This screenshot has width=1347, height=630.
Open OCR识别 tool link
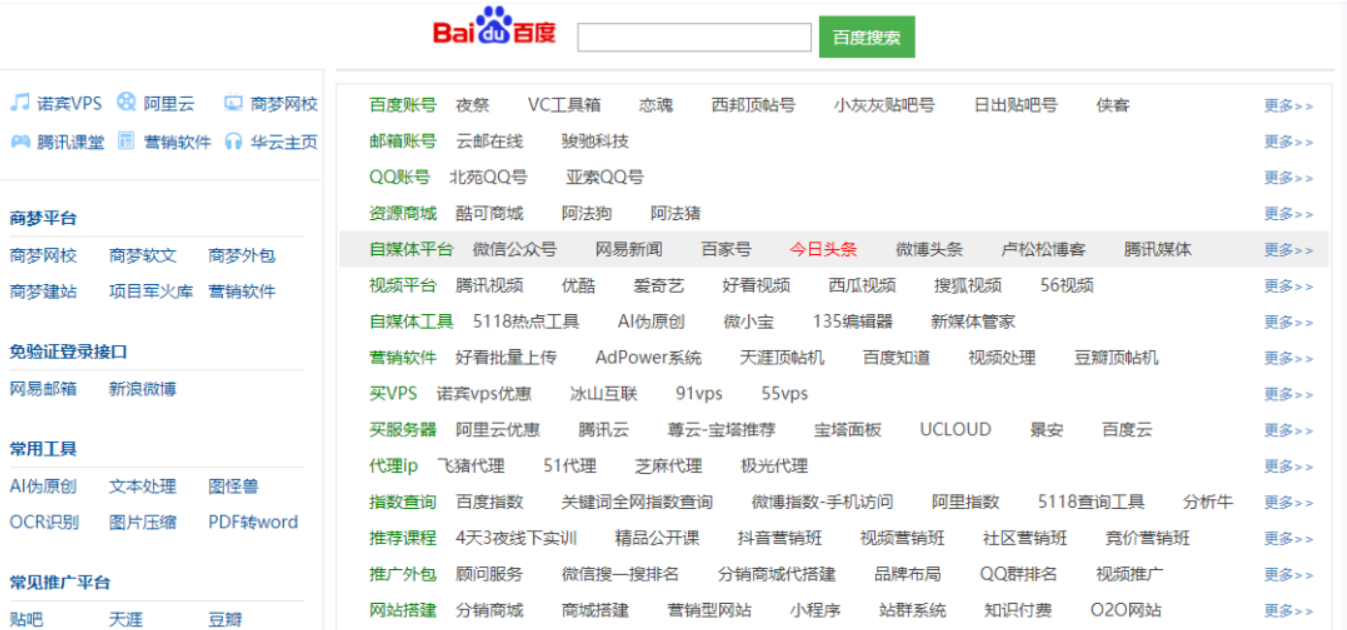click(44, 522)
